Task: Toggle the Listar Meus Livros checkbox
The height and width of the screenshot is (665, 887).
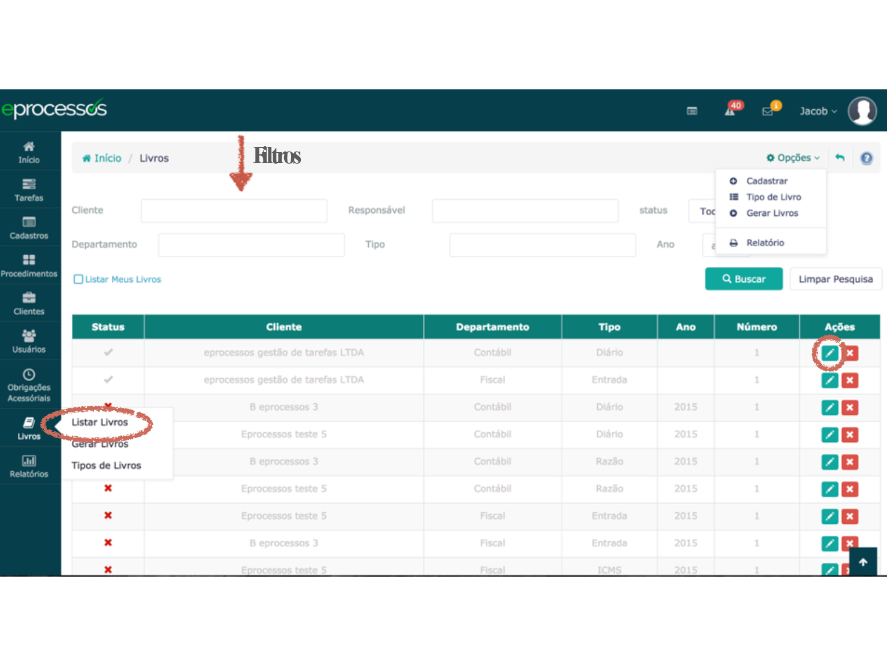Action: pos(78,279)
